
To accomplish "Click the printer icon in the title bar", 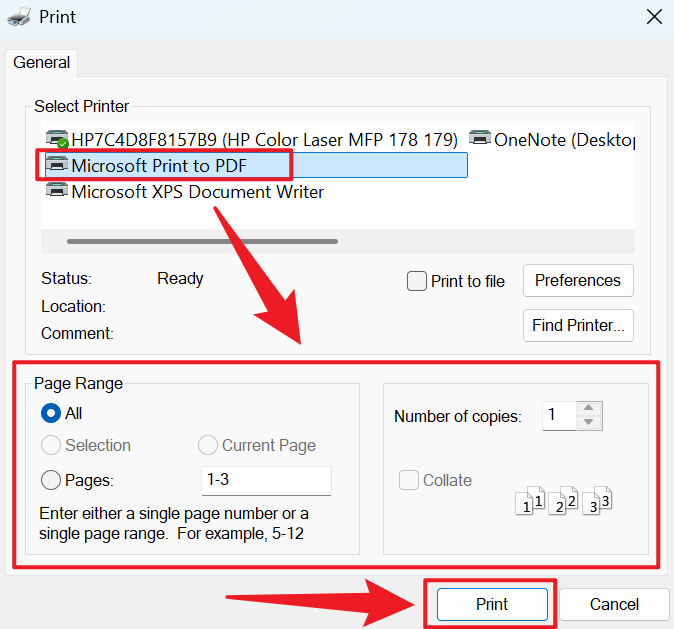I will coord(19,17).
